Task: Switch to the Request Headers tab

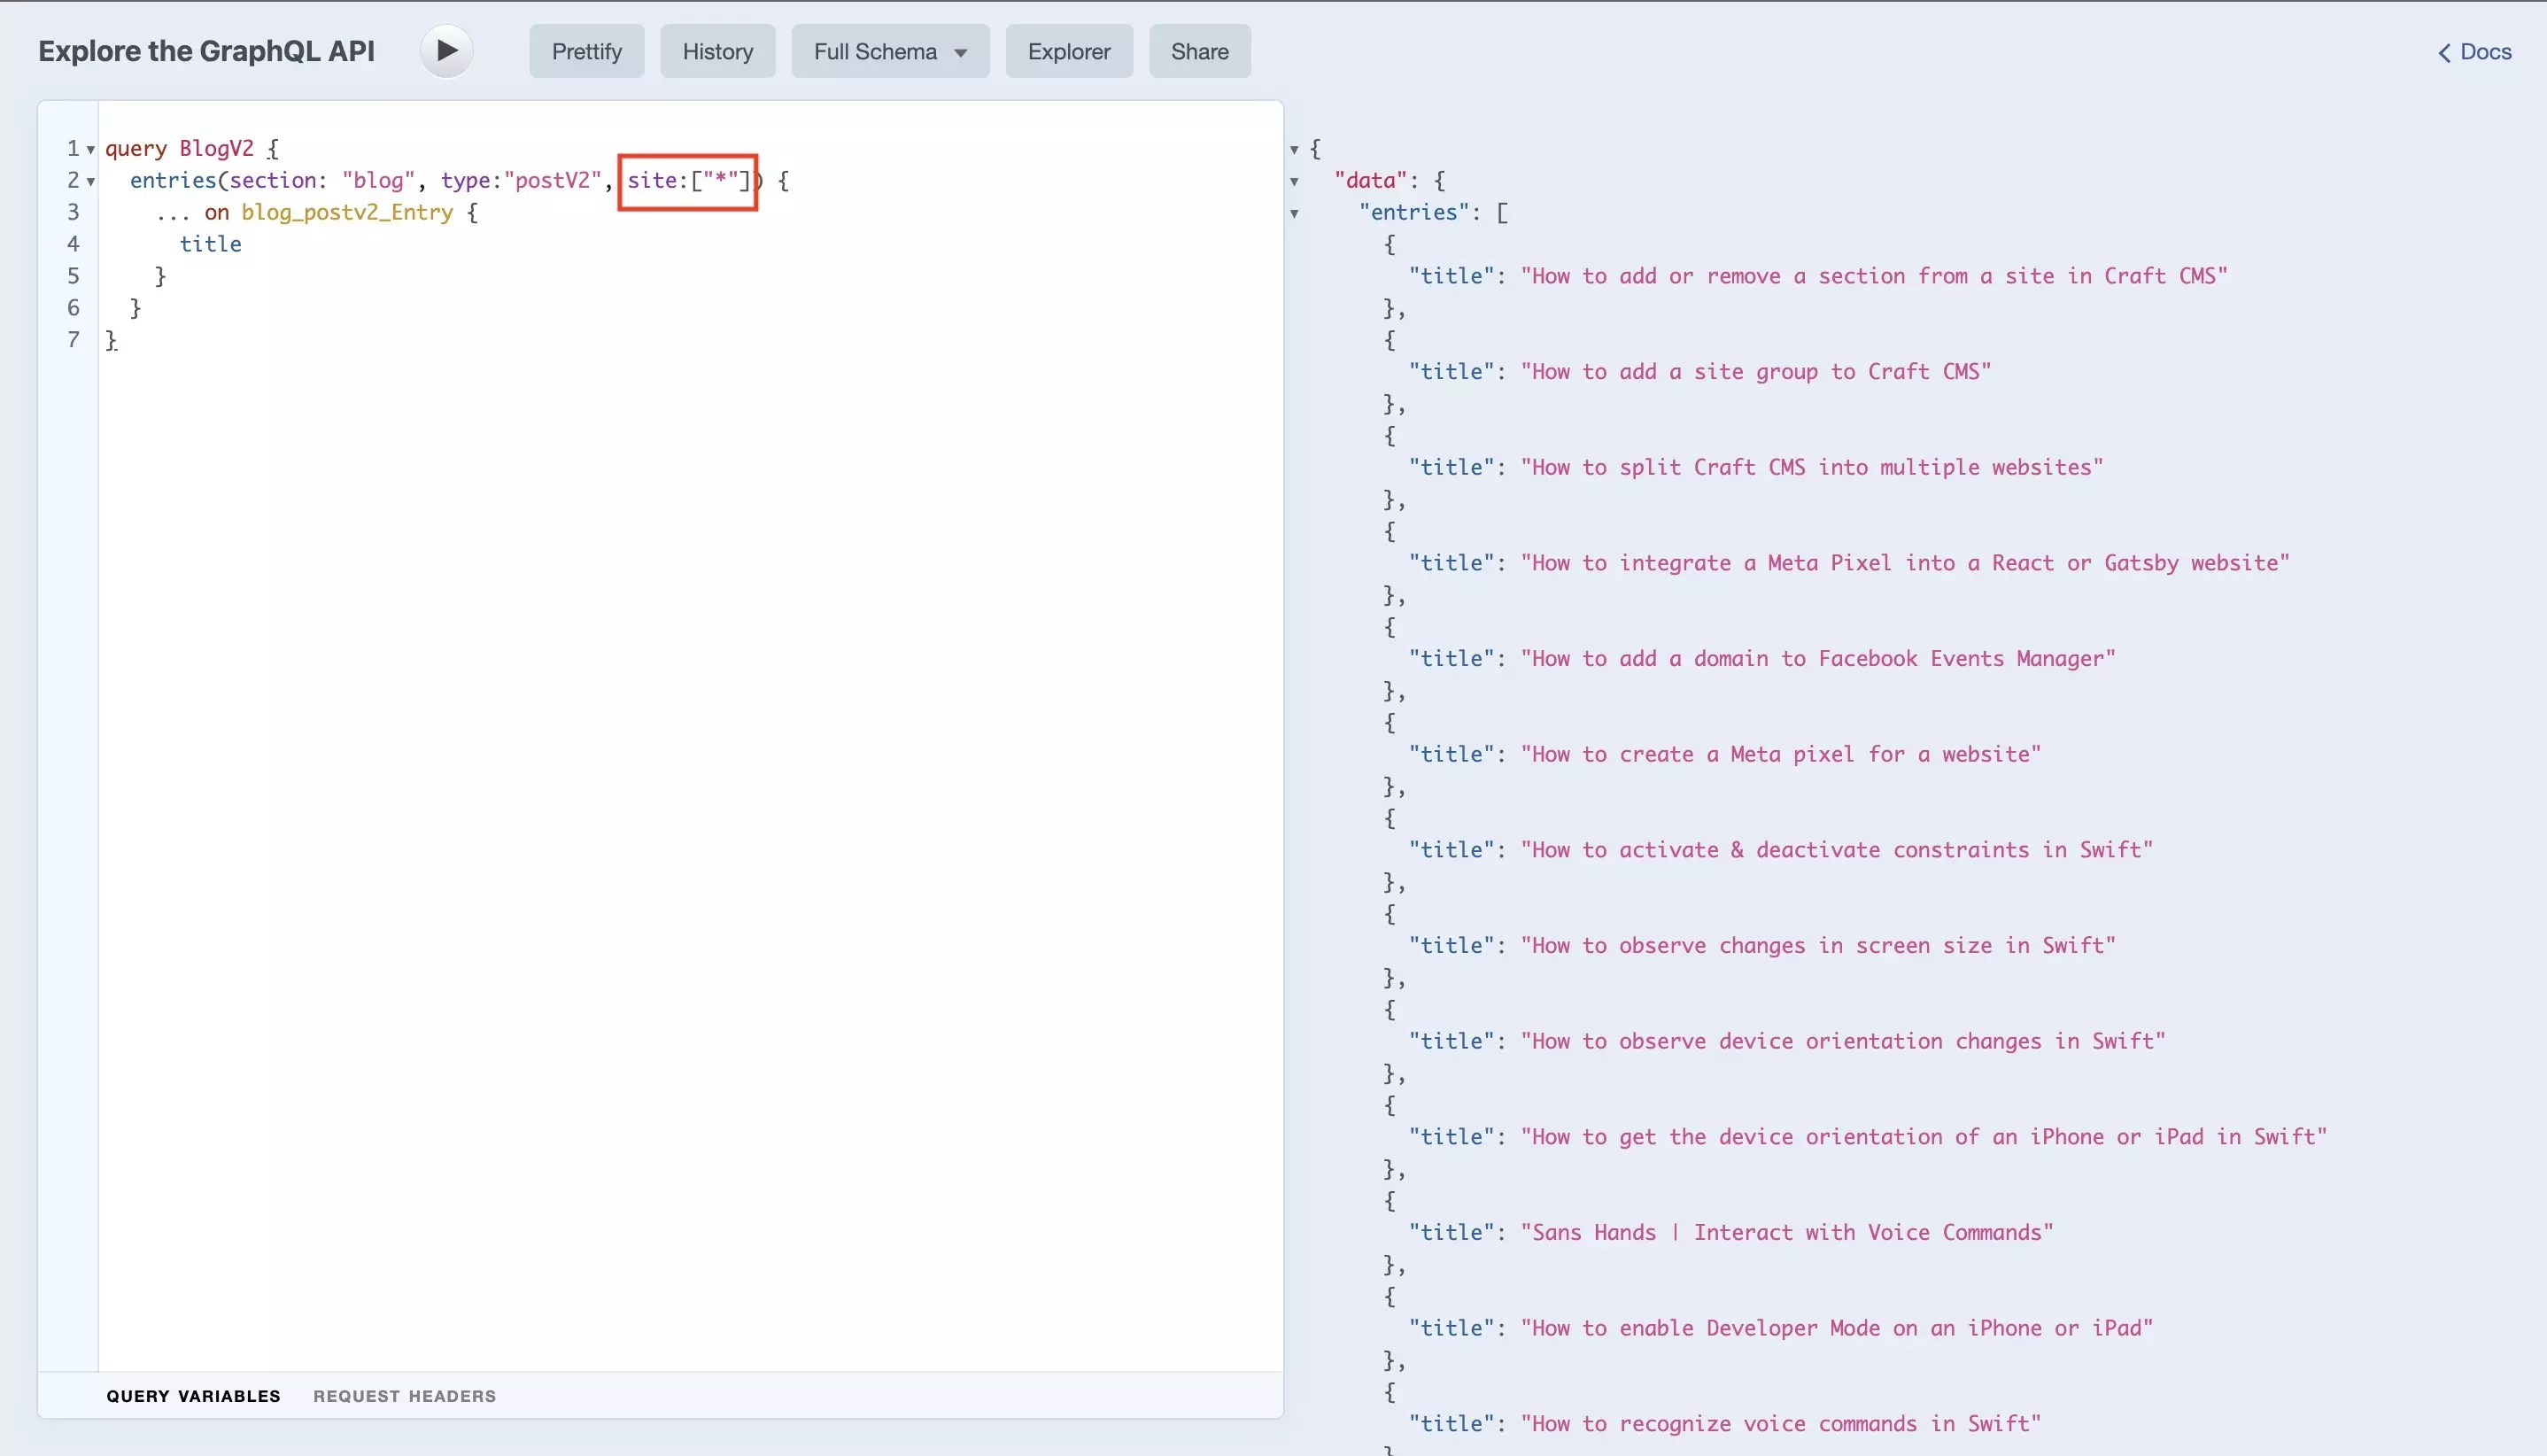Action: [x=404, y=1395]
